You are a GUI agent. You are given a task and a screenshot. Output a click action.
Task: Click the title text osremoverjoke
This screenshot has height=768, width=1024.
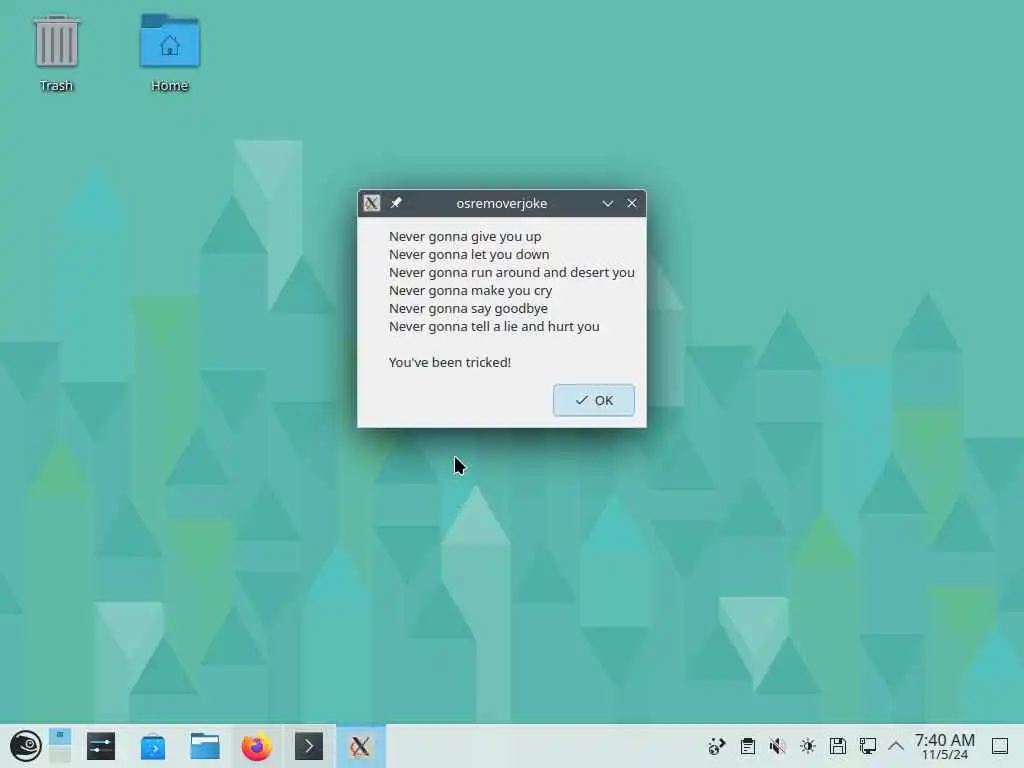pos(502,204)
